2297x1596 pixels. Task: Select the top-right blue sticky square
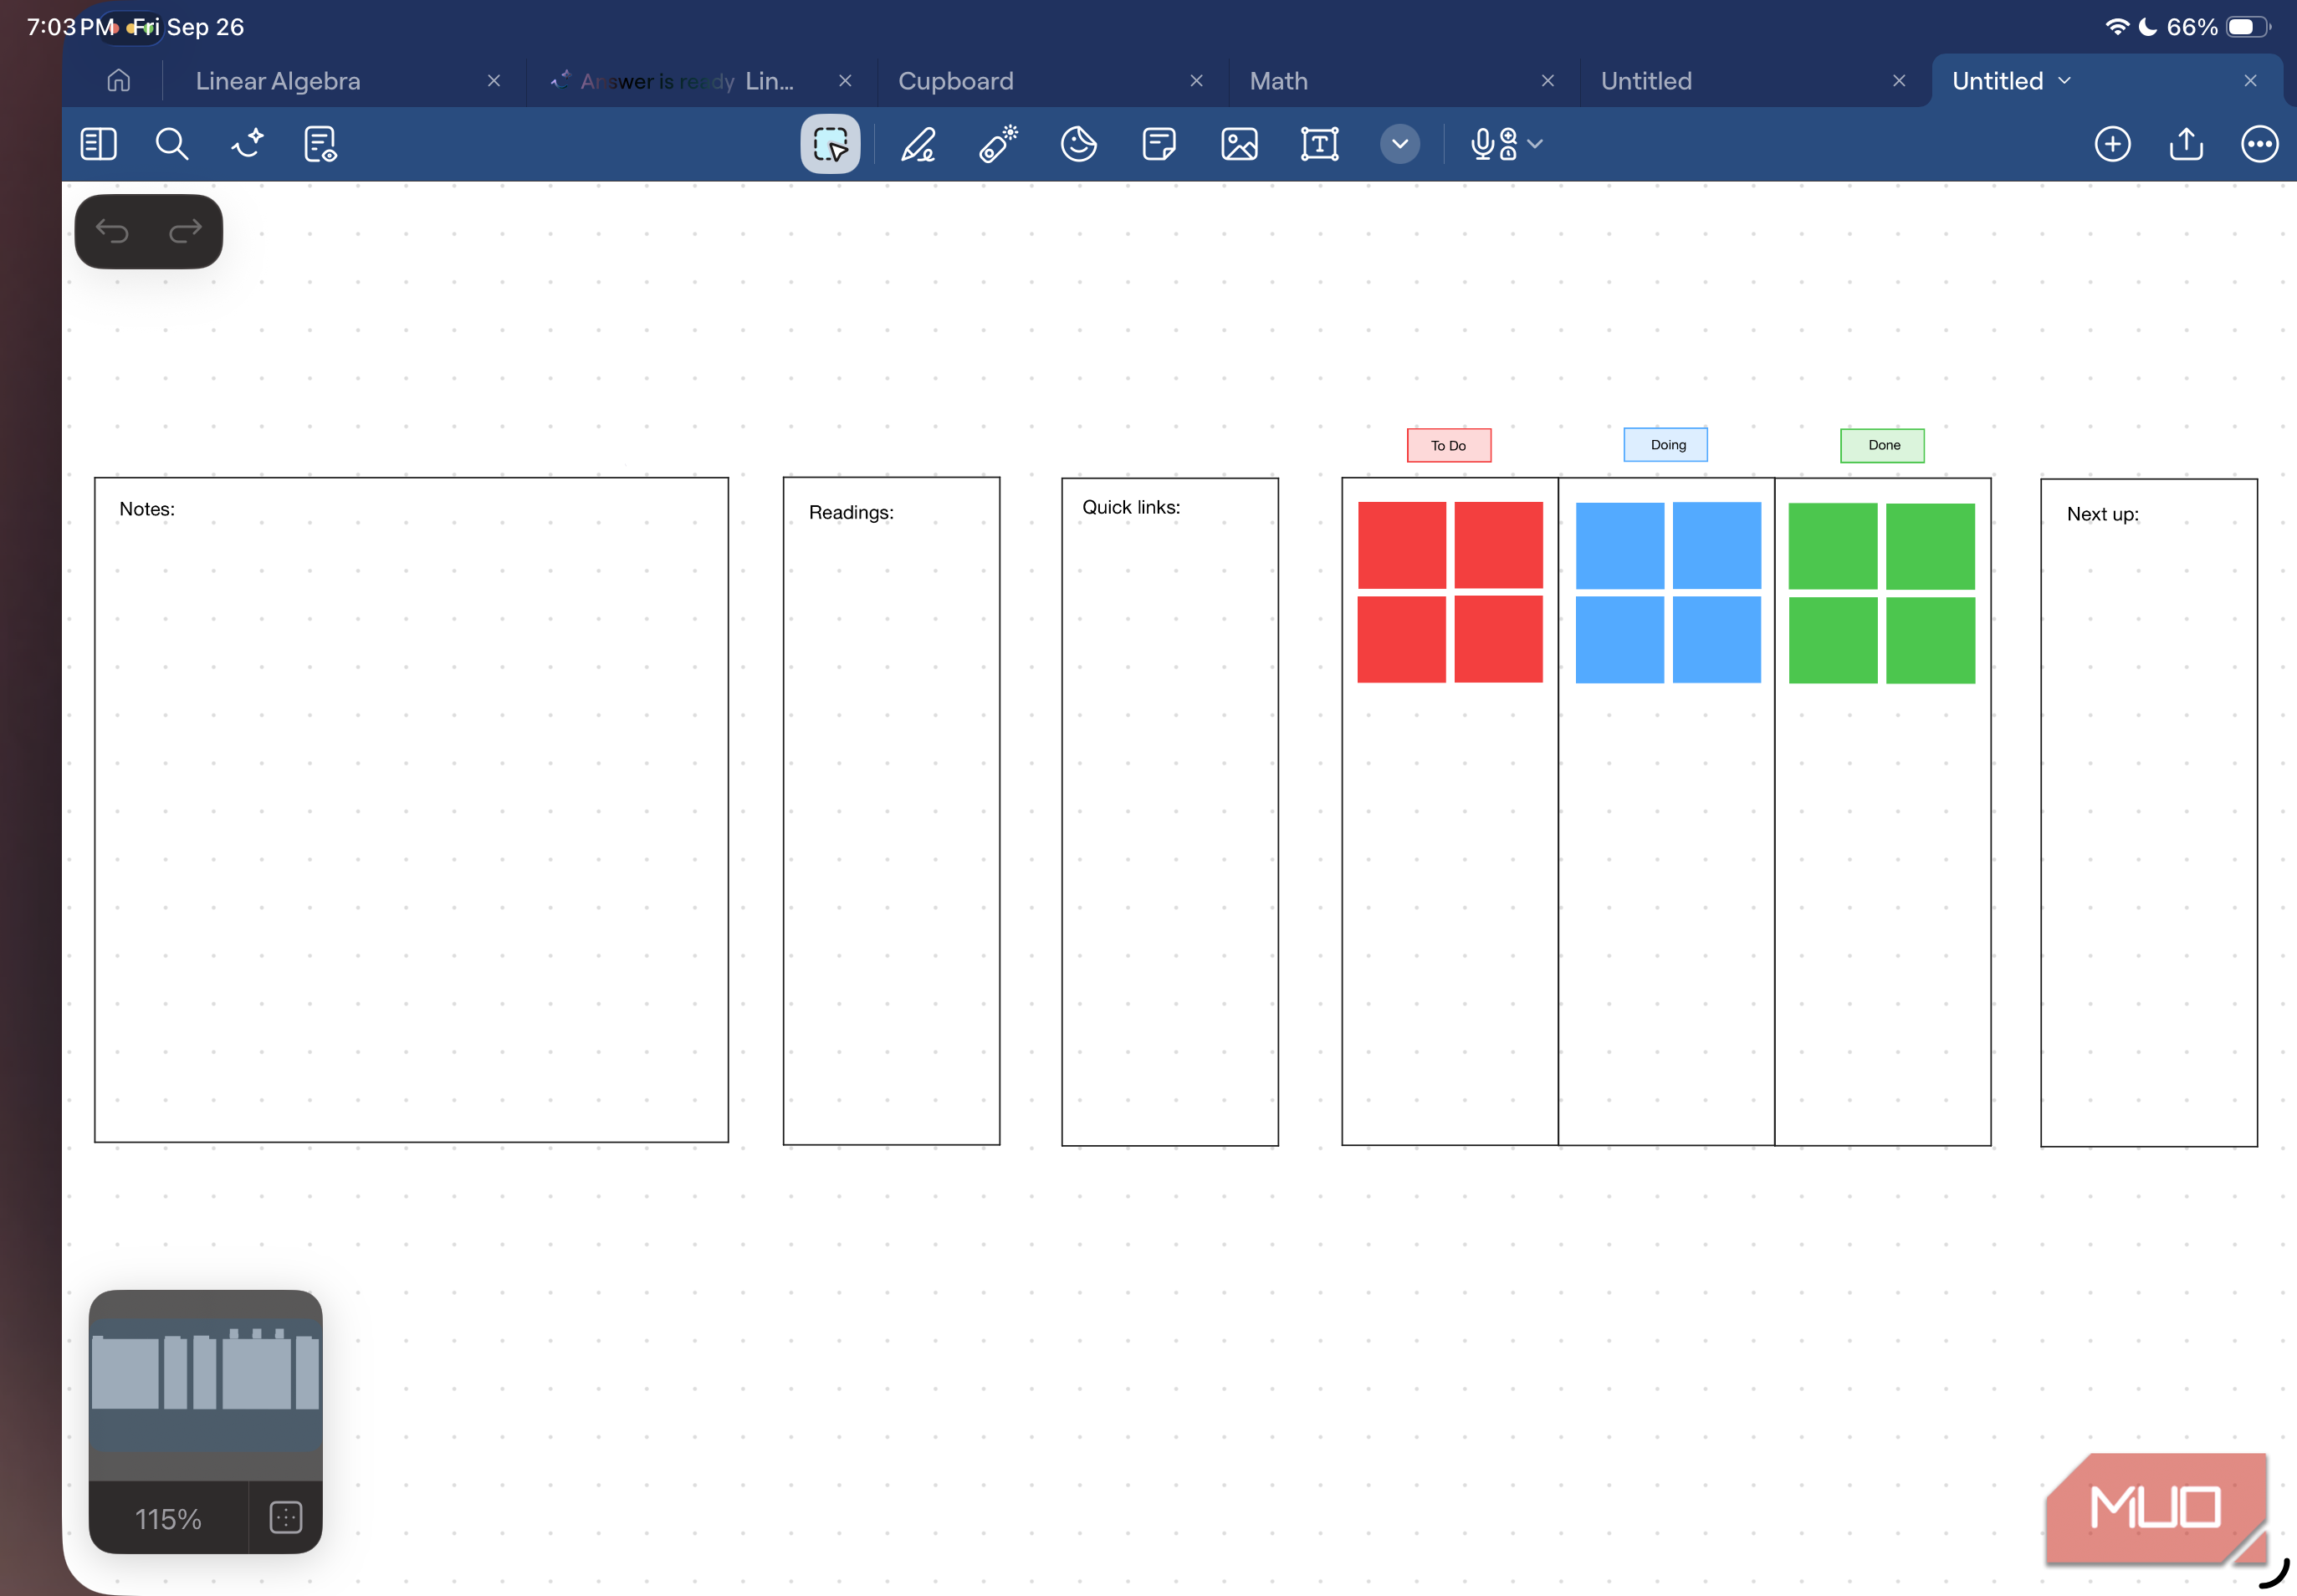[1716, 545]
